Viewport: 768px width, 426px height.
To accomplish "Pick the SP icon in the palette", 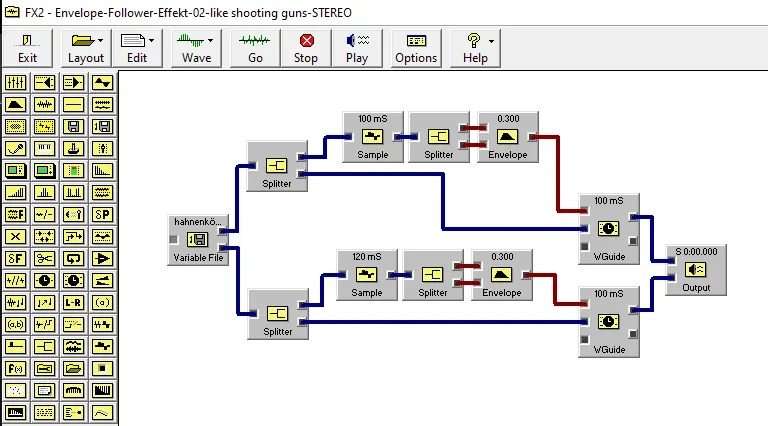I will [102, 214].
